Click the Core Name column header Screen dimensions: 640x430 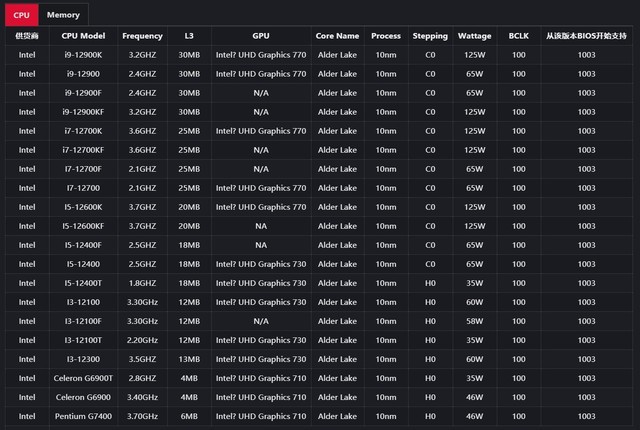337,36
